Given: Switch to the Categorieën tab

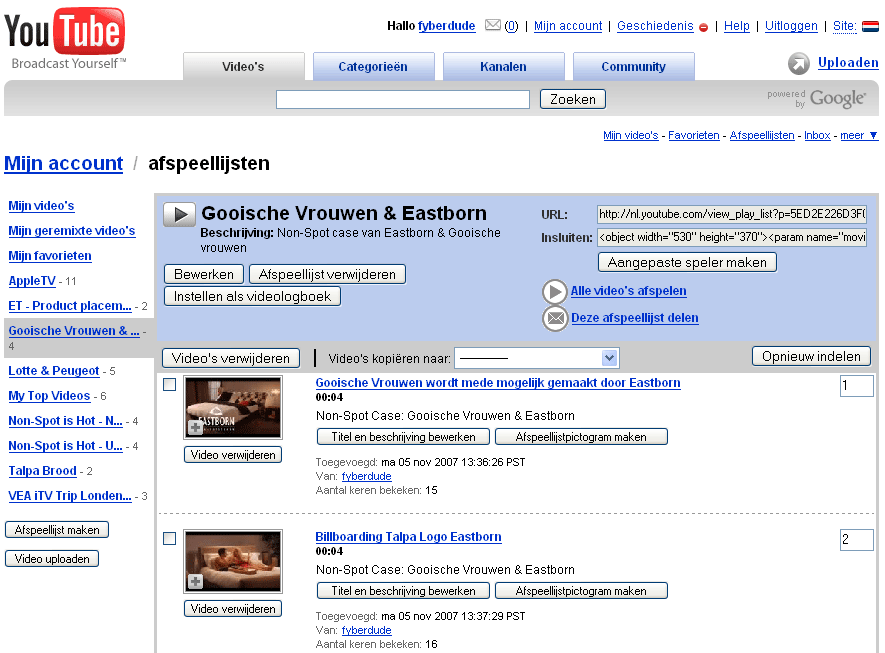Looking at the screenshot, I should point(373,67).
